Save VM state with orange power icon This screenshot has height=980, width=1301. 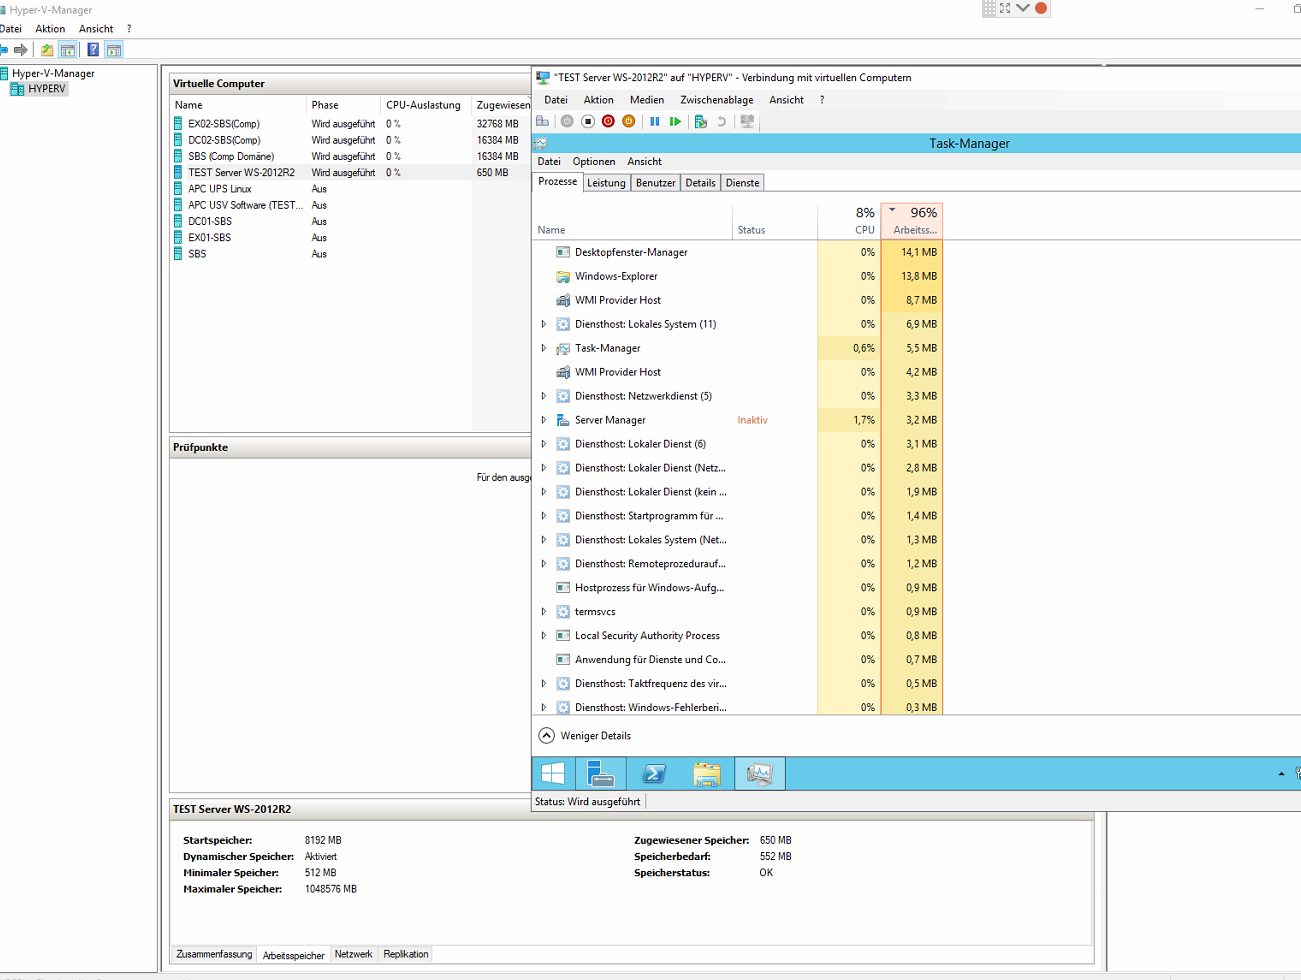[629, 121]
